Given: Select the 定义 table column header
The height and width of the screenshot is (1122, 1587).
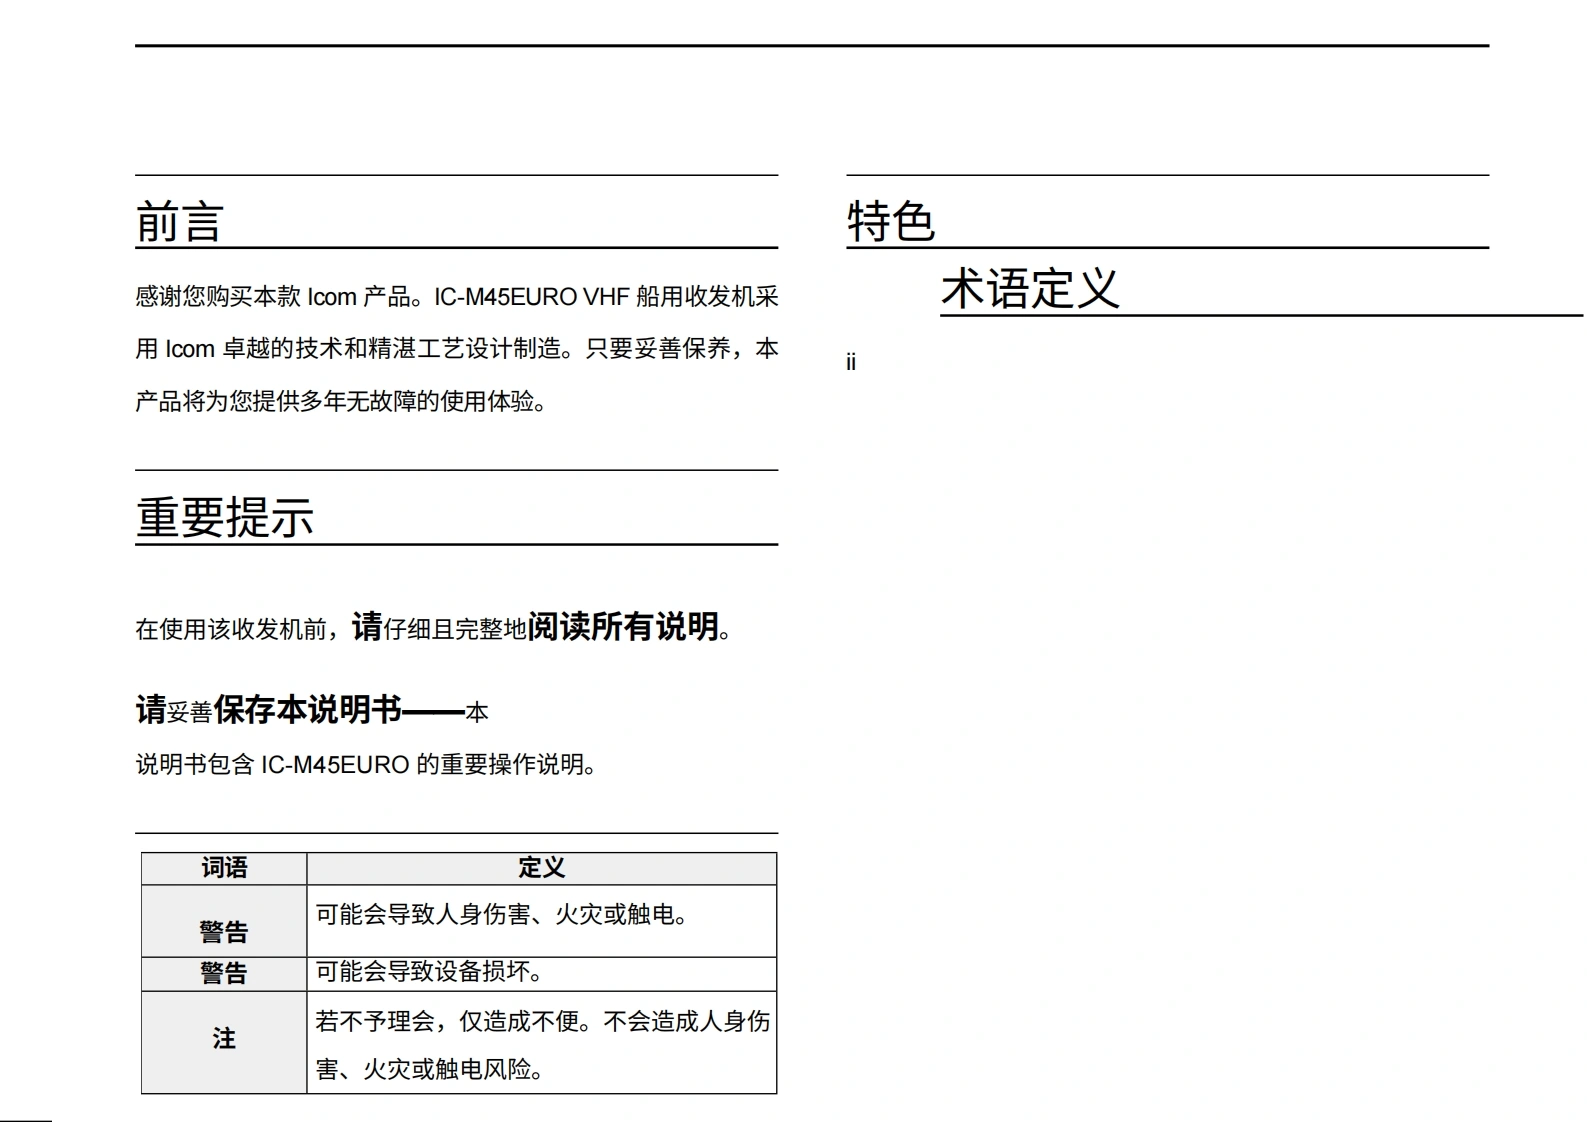Looking at the screenshot, I should [541, 868].
